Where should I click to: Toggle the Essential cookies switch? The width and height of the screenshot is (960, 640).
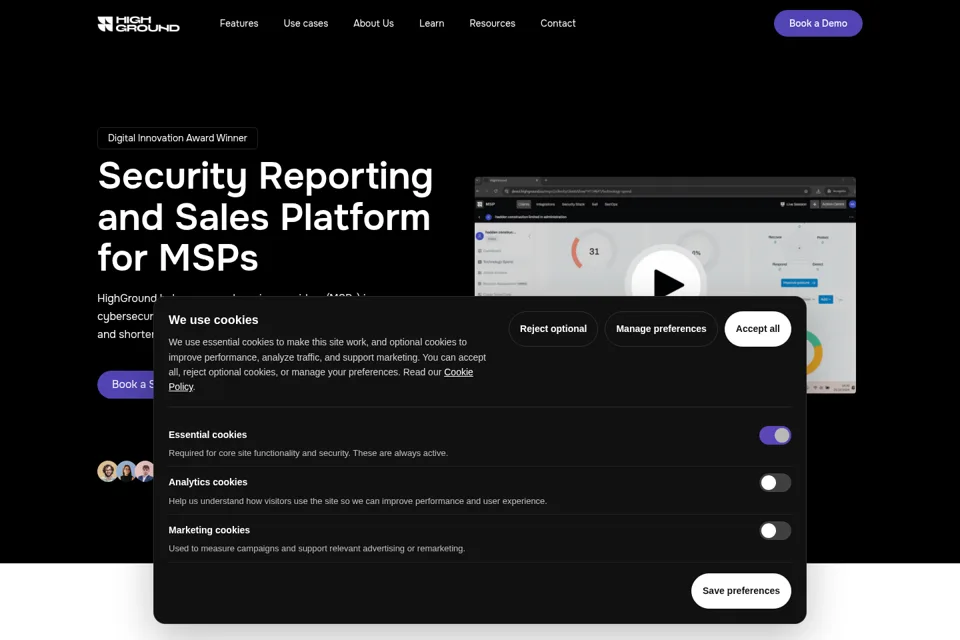775,435
